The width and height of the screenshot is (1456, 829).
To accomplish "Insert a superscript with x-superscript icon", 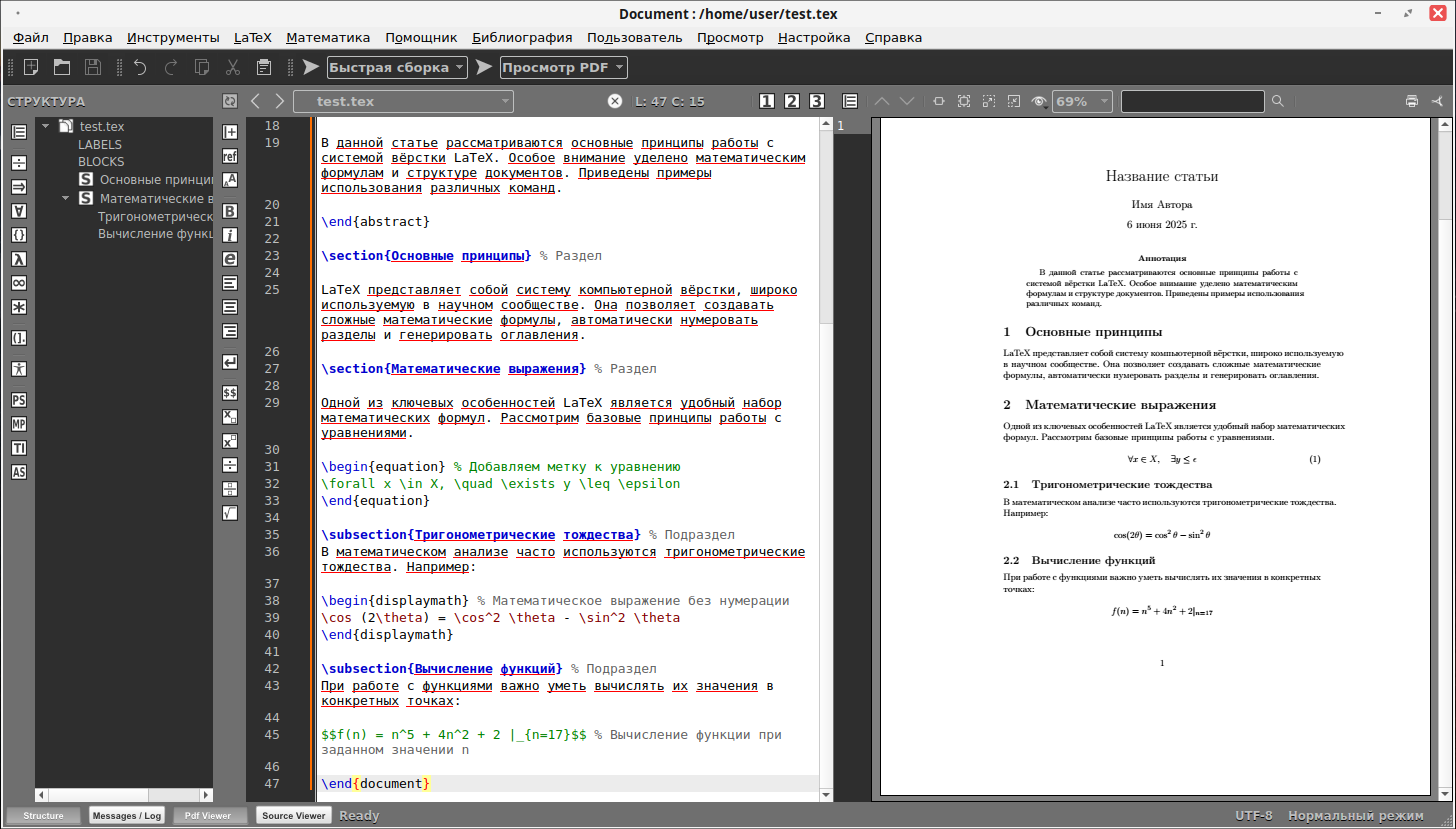I will tap(230, 441).
